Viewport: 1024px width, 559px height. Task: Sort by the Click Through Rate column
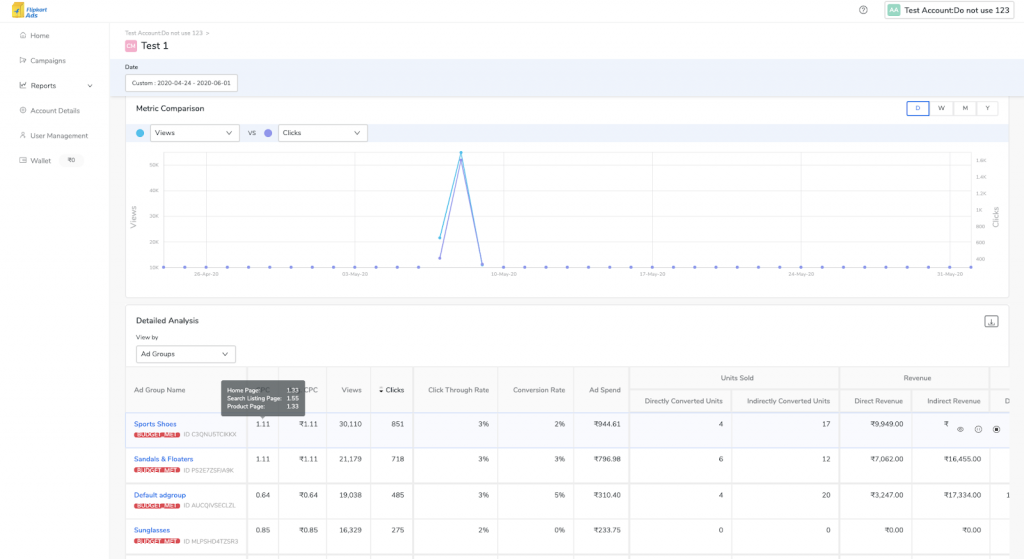[458, 390]
